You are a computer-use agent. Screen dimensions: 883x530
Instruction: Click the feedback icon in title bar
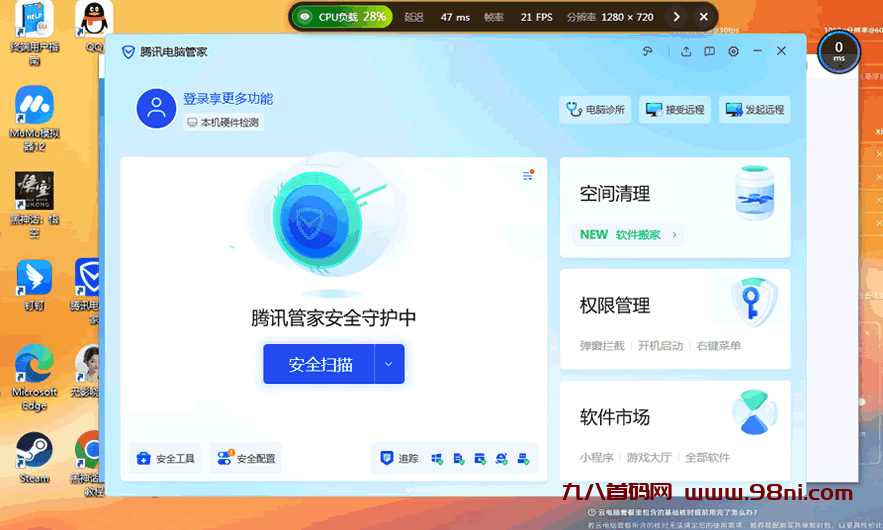709,52
